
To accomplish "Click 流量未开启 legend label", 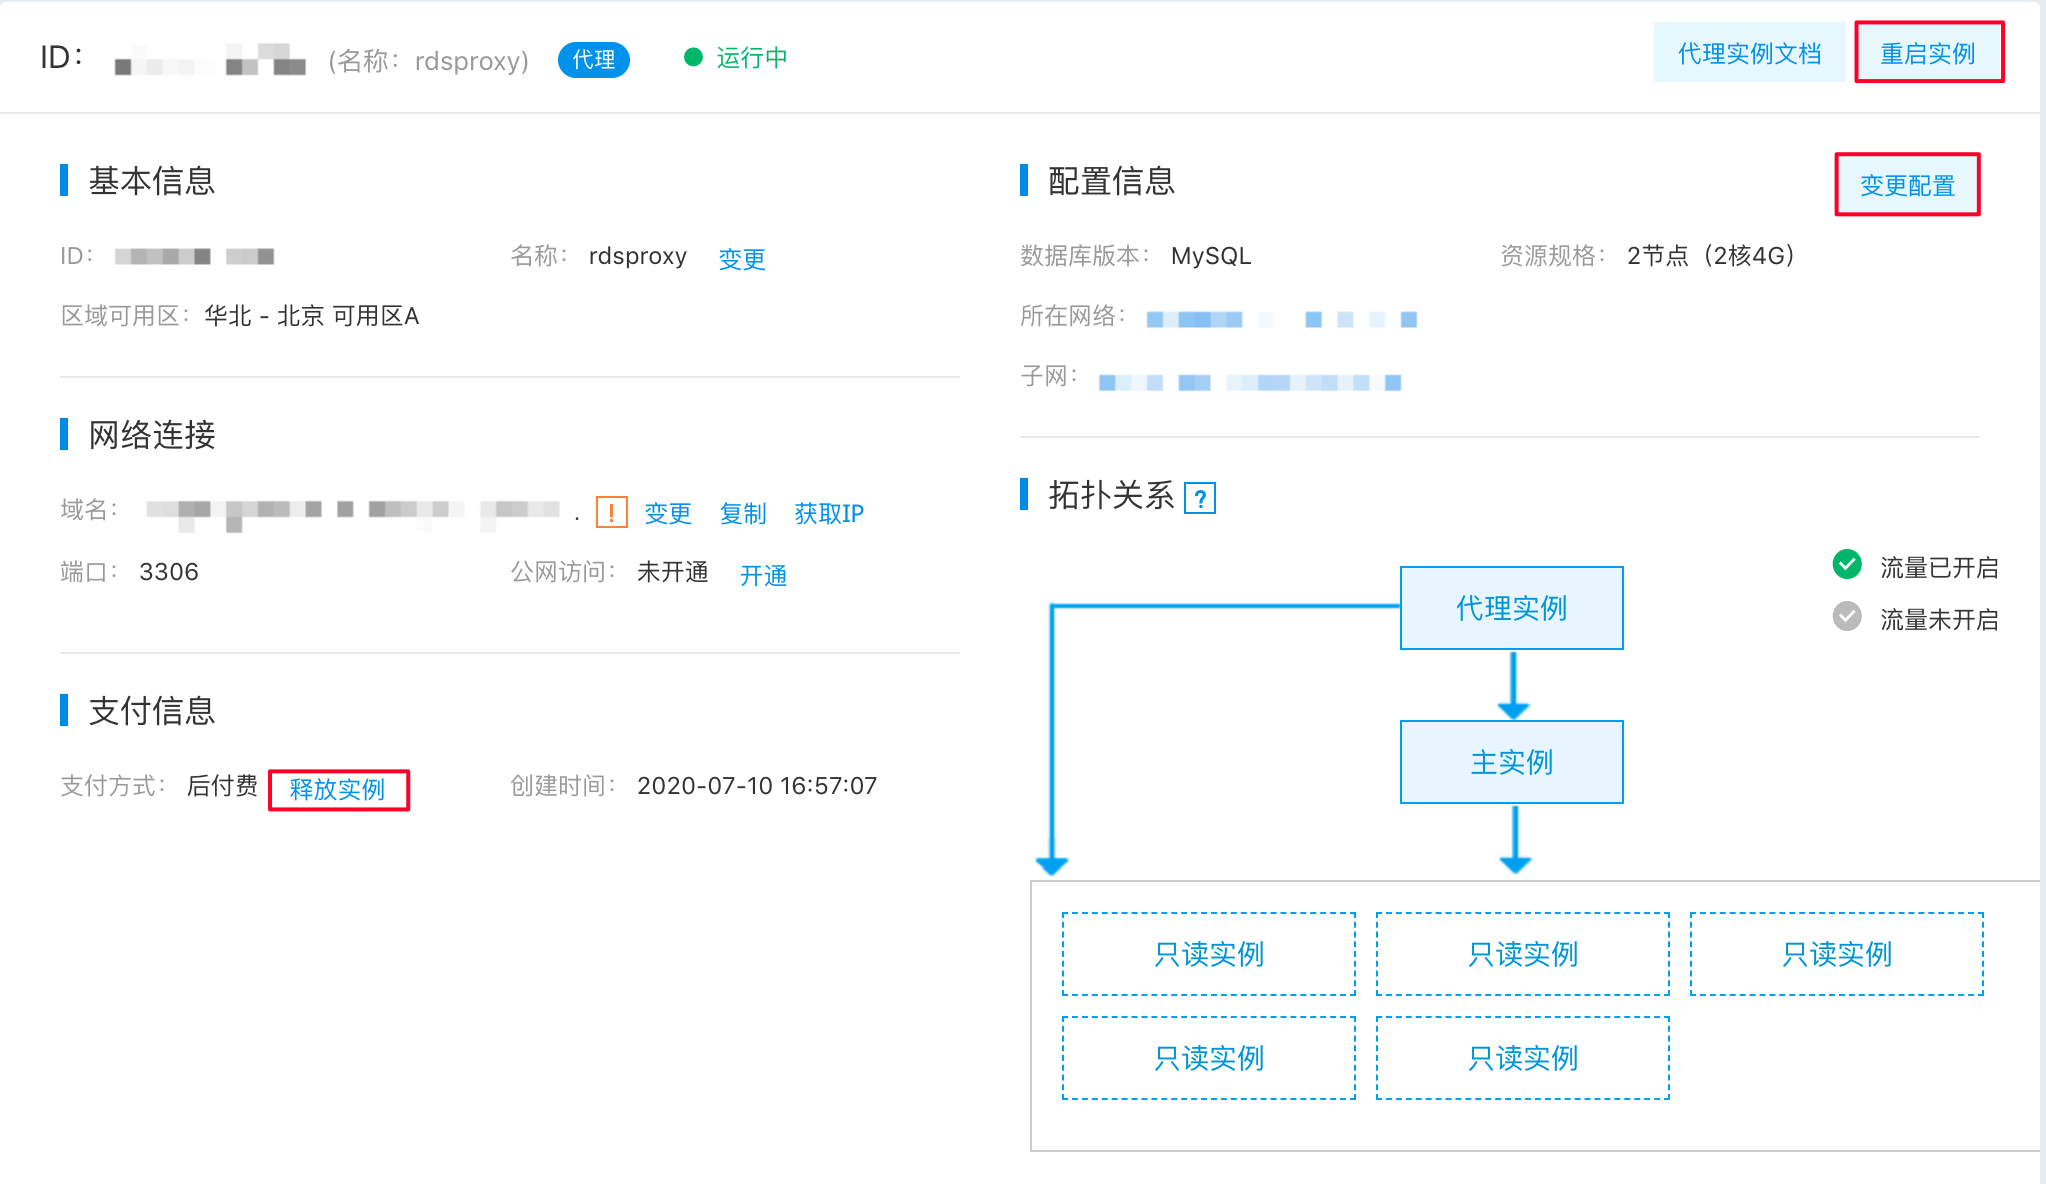I will click(x=1939, y=620).
